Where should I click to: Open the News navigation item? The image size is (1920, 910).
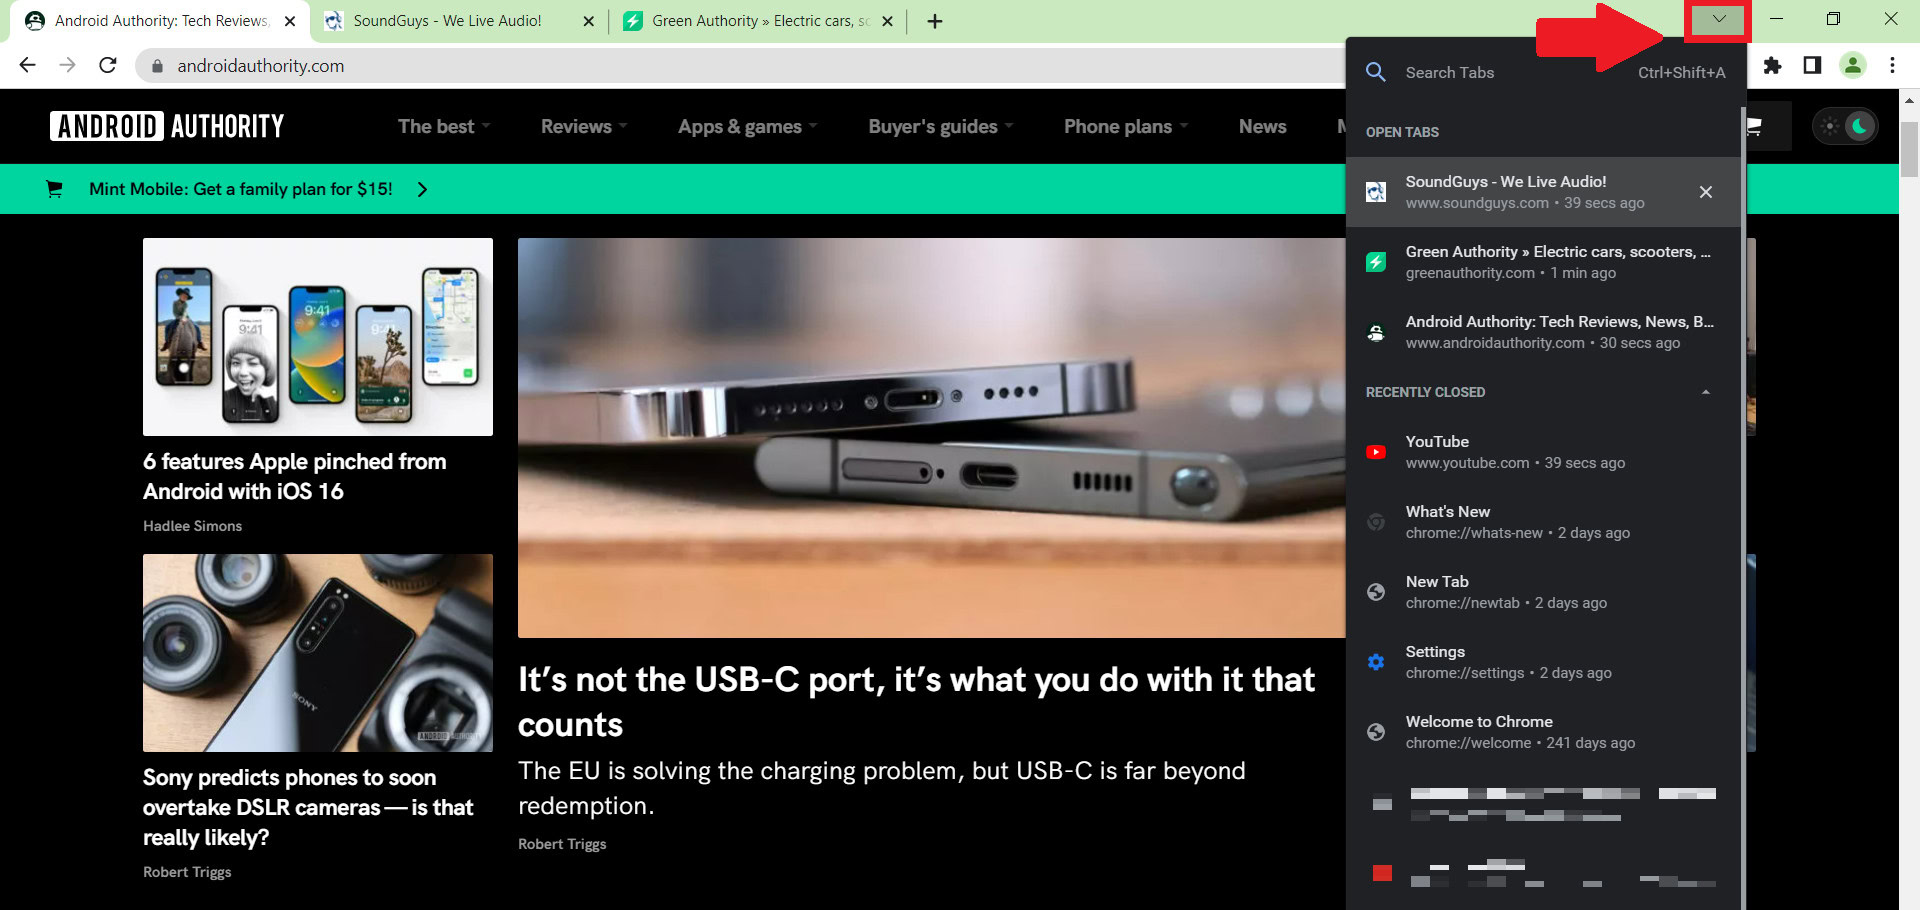coord(1262,126)
